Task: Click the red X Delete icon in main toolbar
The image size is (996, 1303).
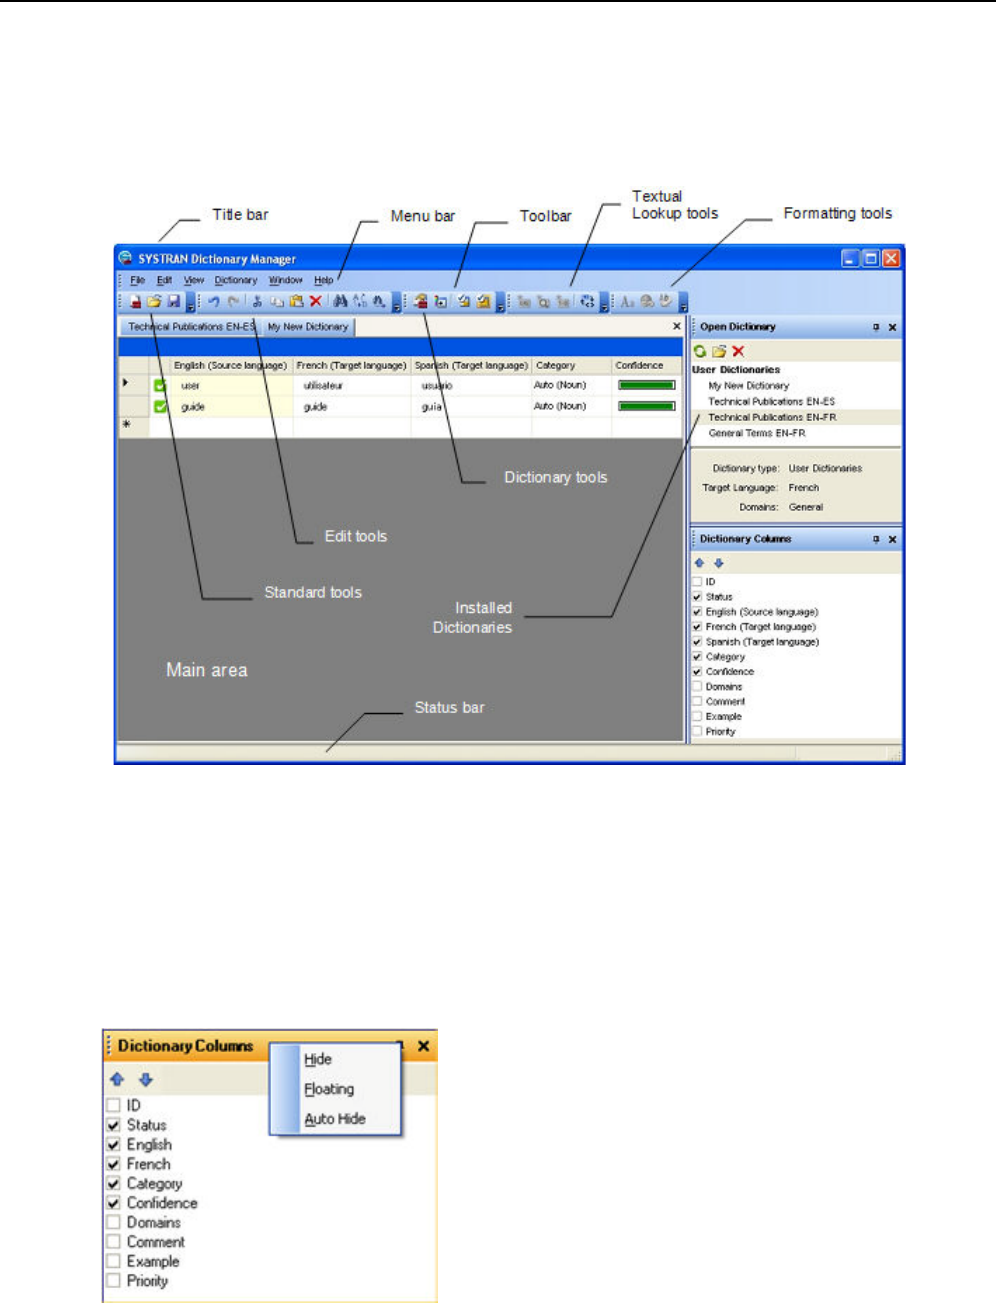Action: (315, 301)
